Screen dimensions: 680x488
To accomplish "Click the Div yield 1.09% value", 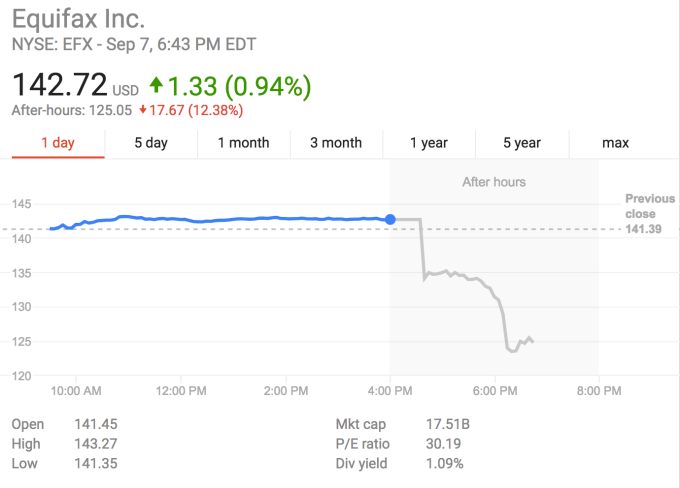I will tap(446, 464).
